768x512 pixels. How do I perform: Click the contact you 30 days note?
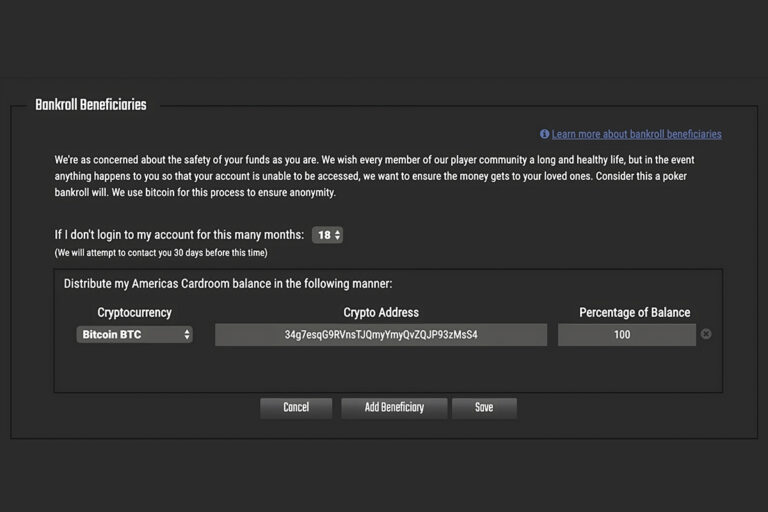pos(161,253)
